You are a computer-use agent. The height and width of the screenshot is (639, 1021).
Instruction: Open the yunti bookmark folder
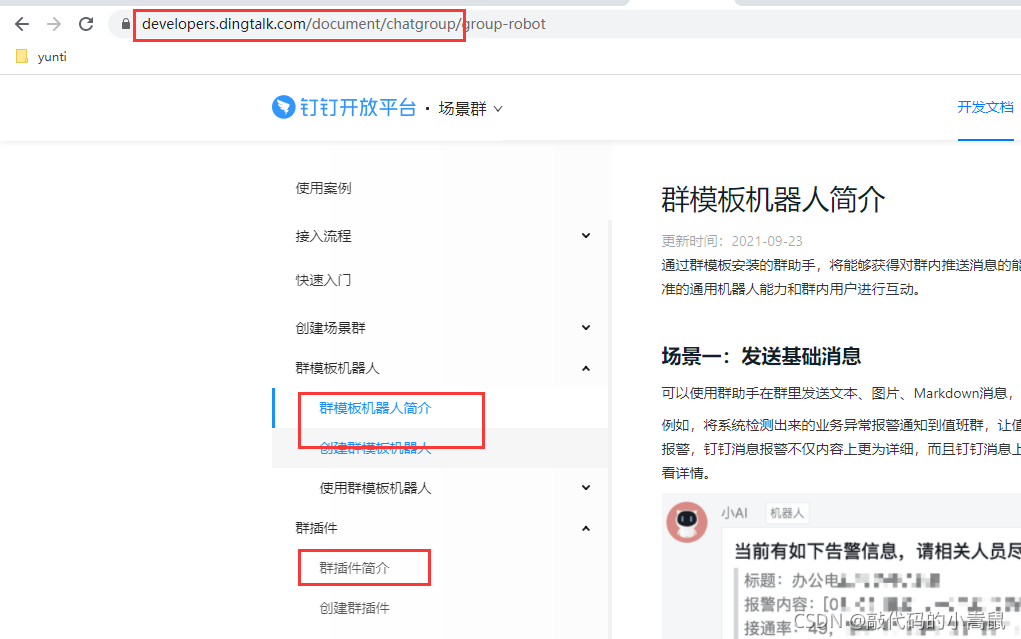click(x=41, y=57)
